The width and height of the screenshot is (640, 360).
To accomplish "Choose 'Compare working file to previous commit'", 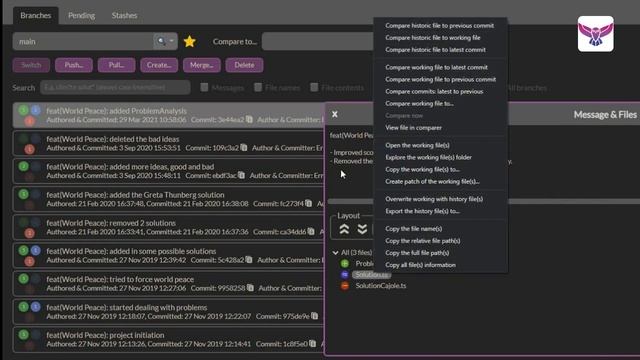I will coord(440,80).
